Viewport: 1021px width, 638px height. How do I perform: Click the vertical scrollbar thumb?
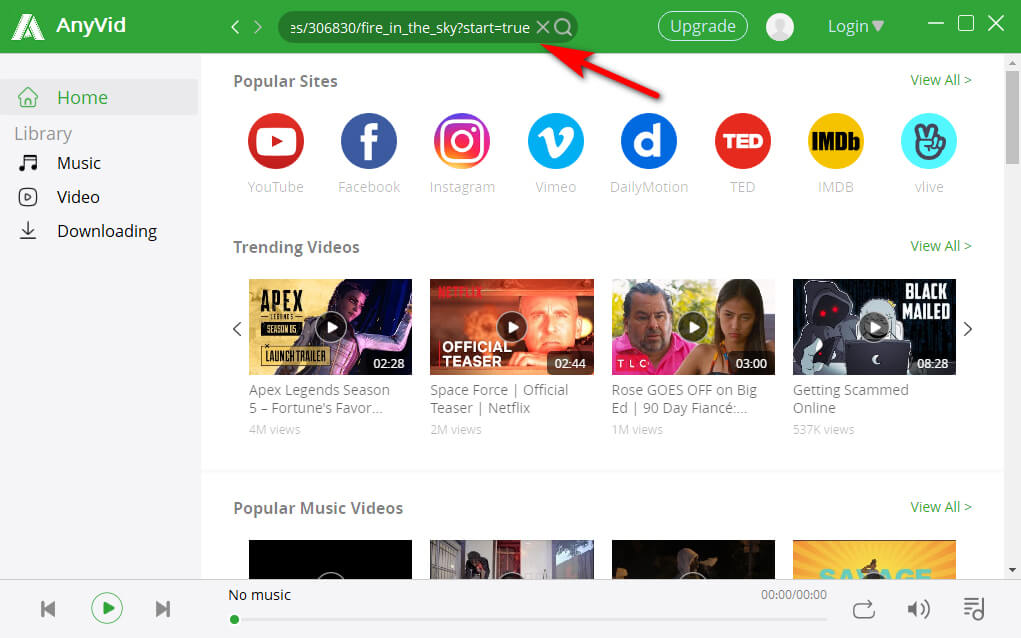pos(1012,117)
